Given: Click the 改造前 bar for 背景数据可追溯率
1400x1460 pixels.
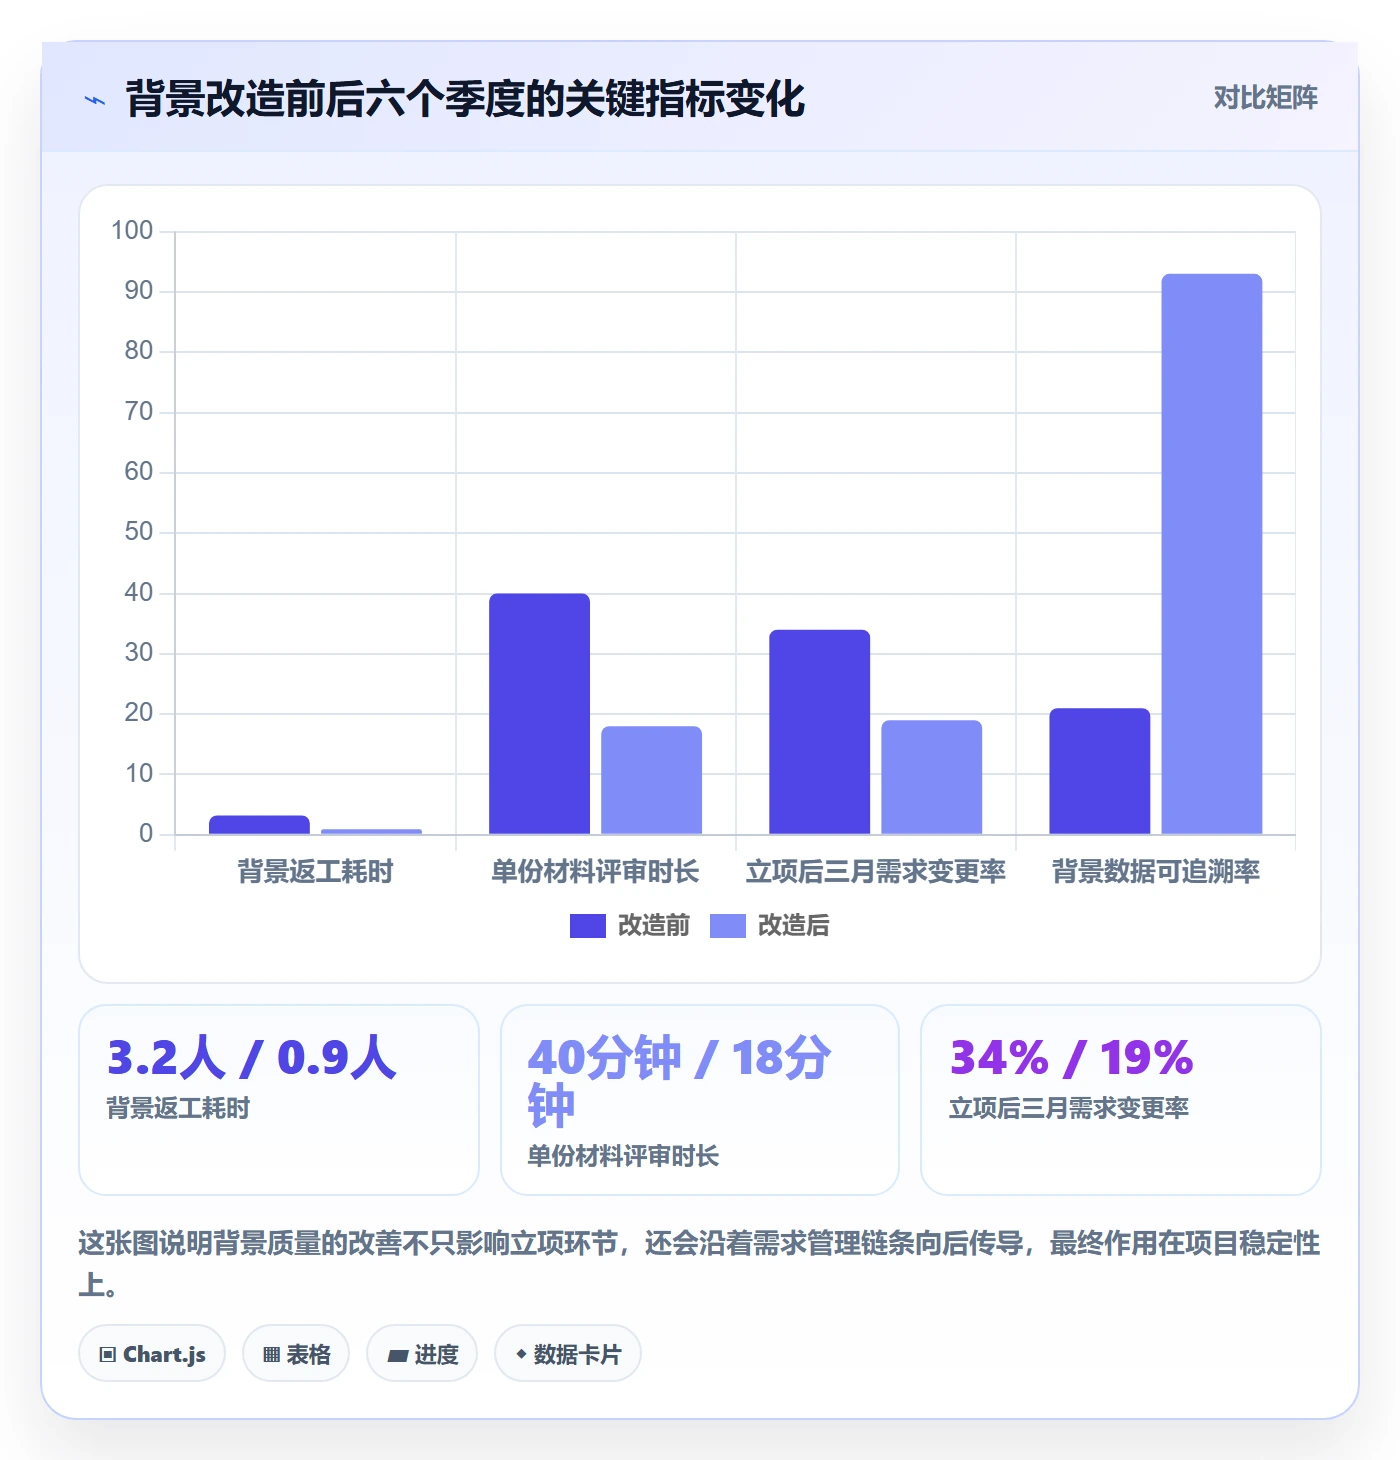Looking at the screenshot, I should [1099, 771].
